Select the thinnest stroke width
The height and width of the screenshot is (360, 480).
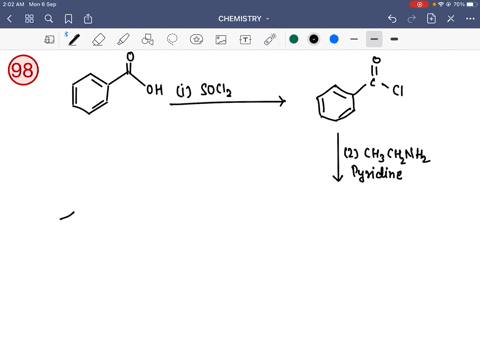click(x=354, y=39)
